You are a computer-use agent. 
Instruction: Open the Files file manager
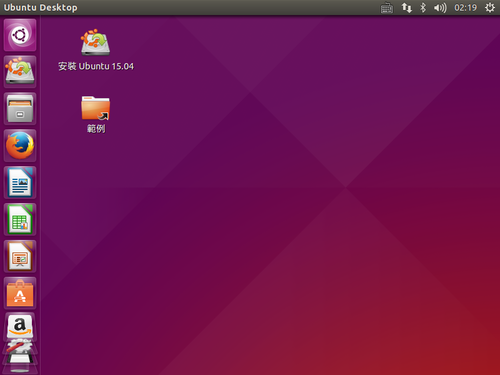(20, 109)
